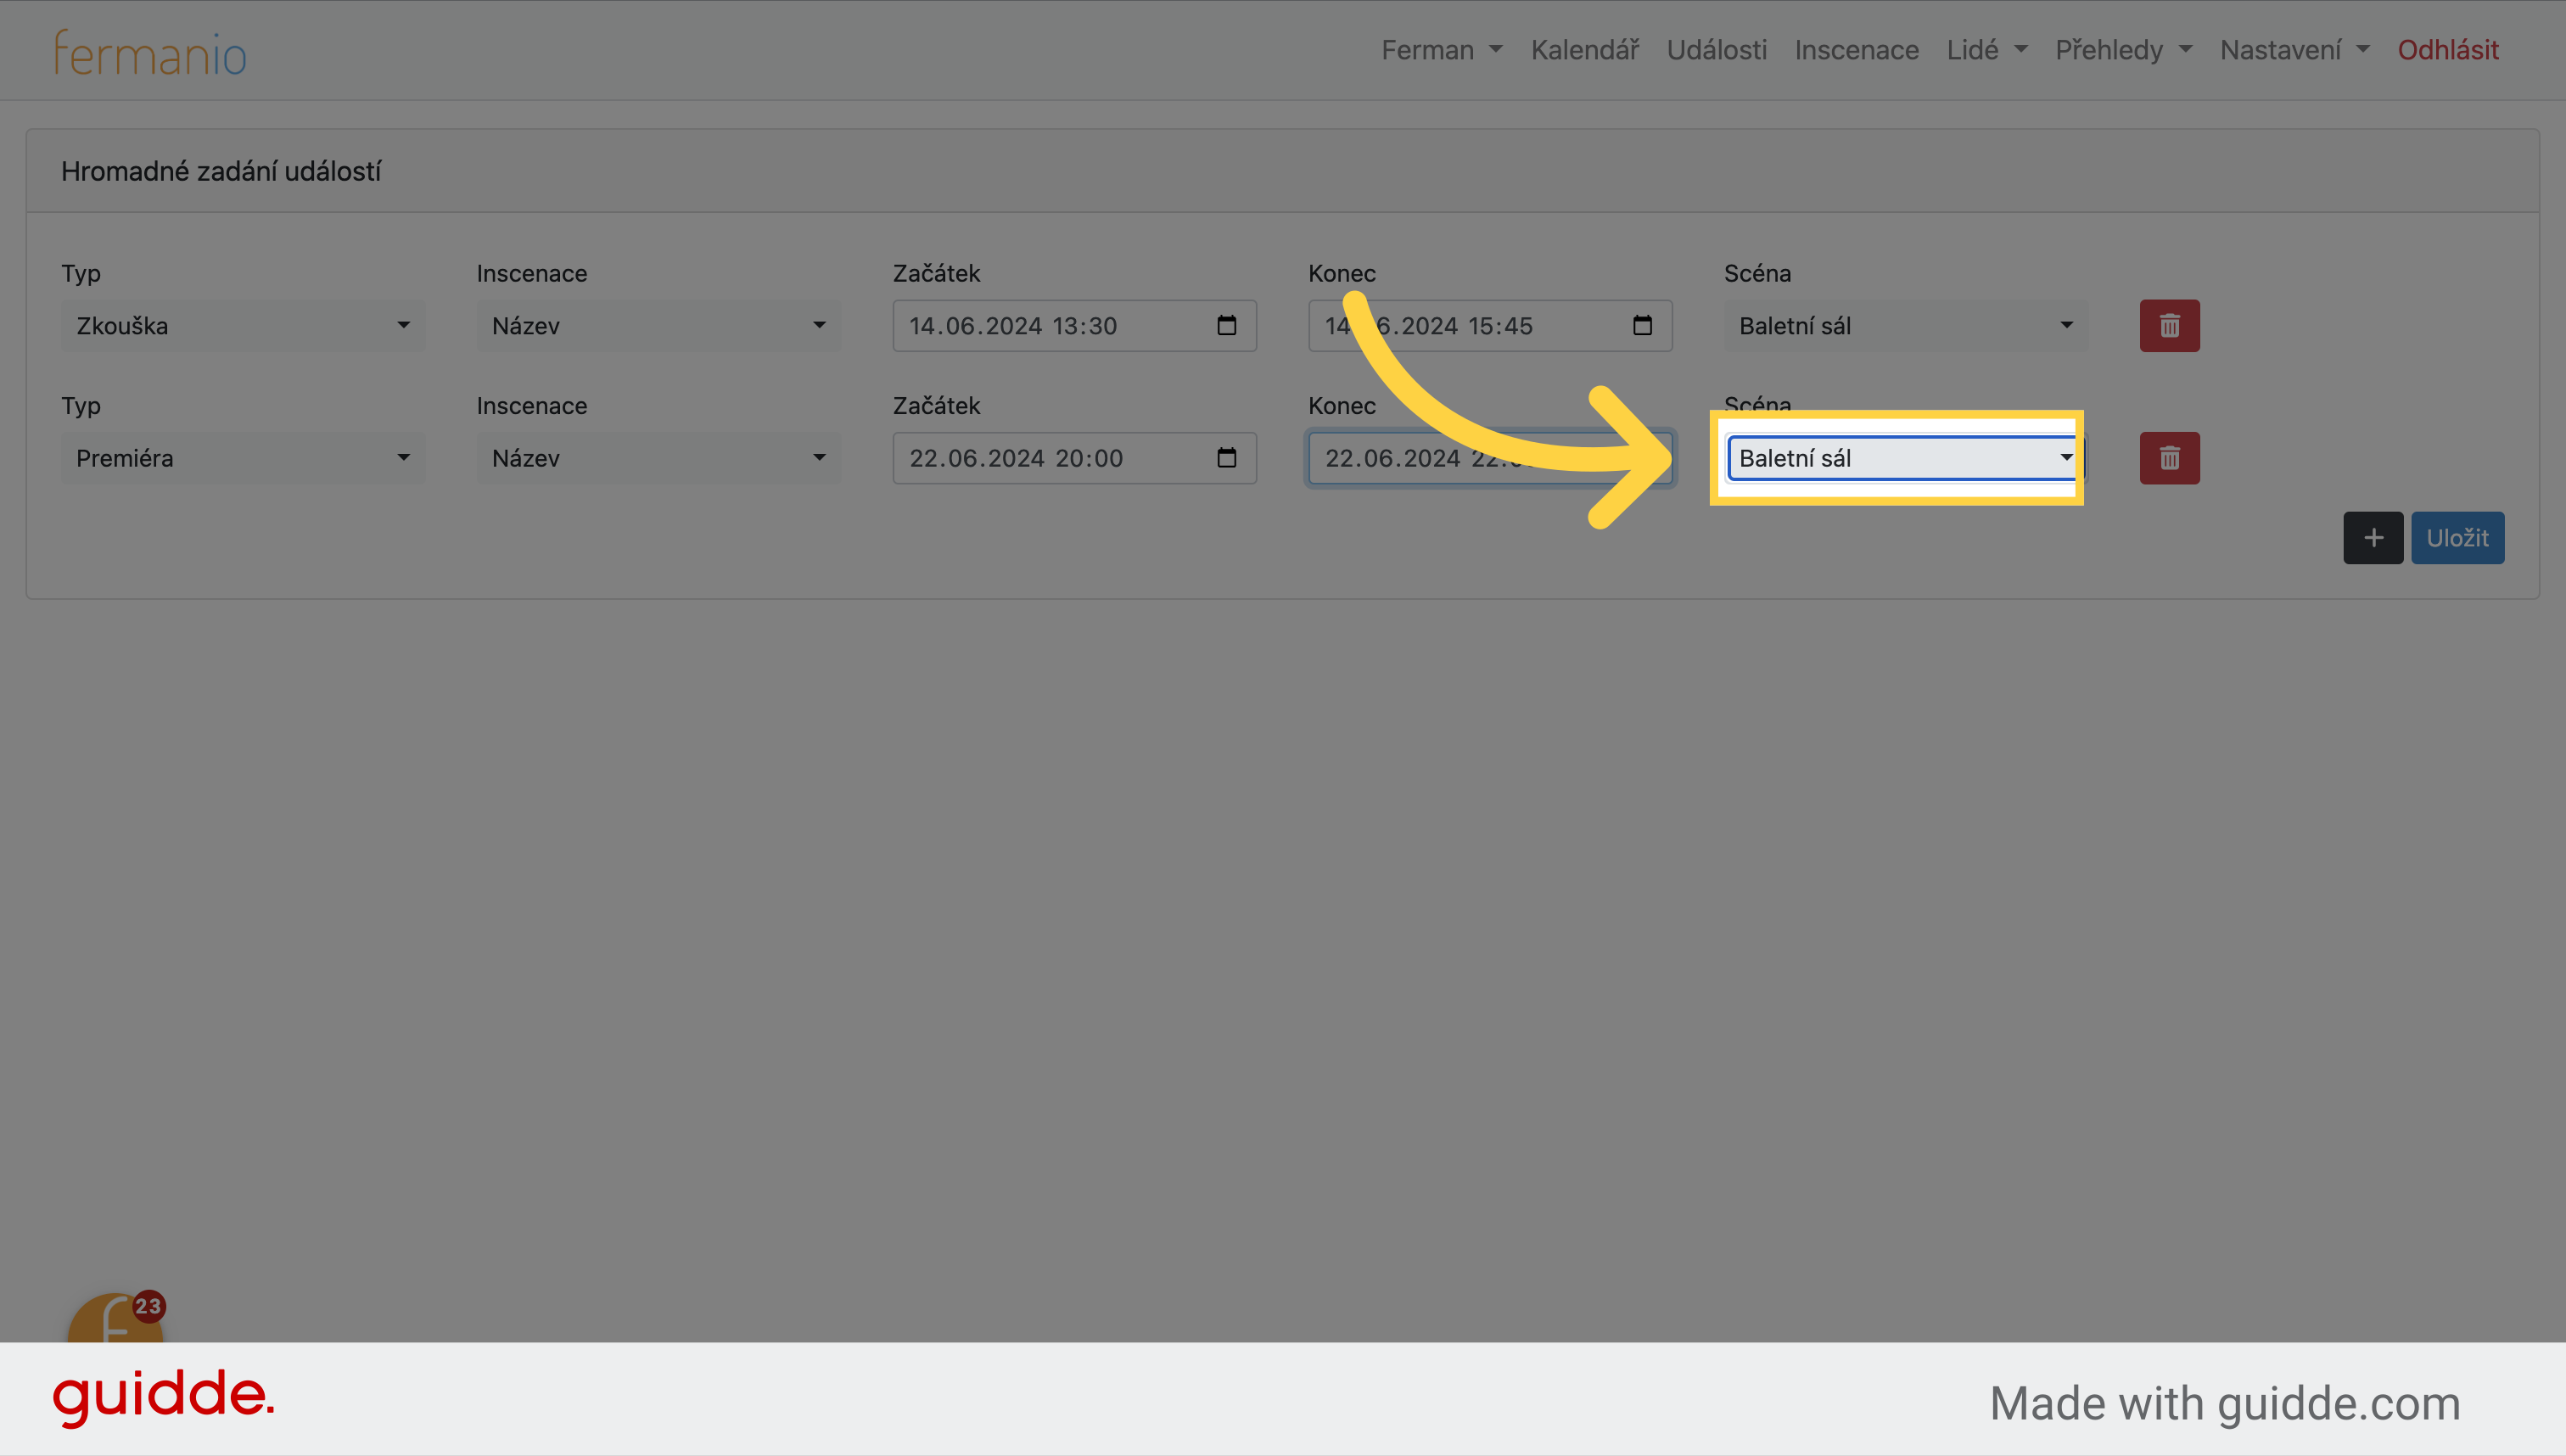Open the Typ dropdown showing Premiéra
This screenshot has width=2566, height=1456.
click(243, 458)
